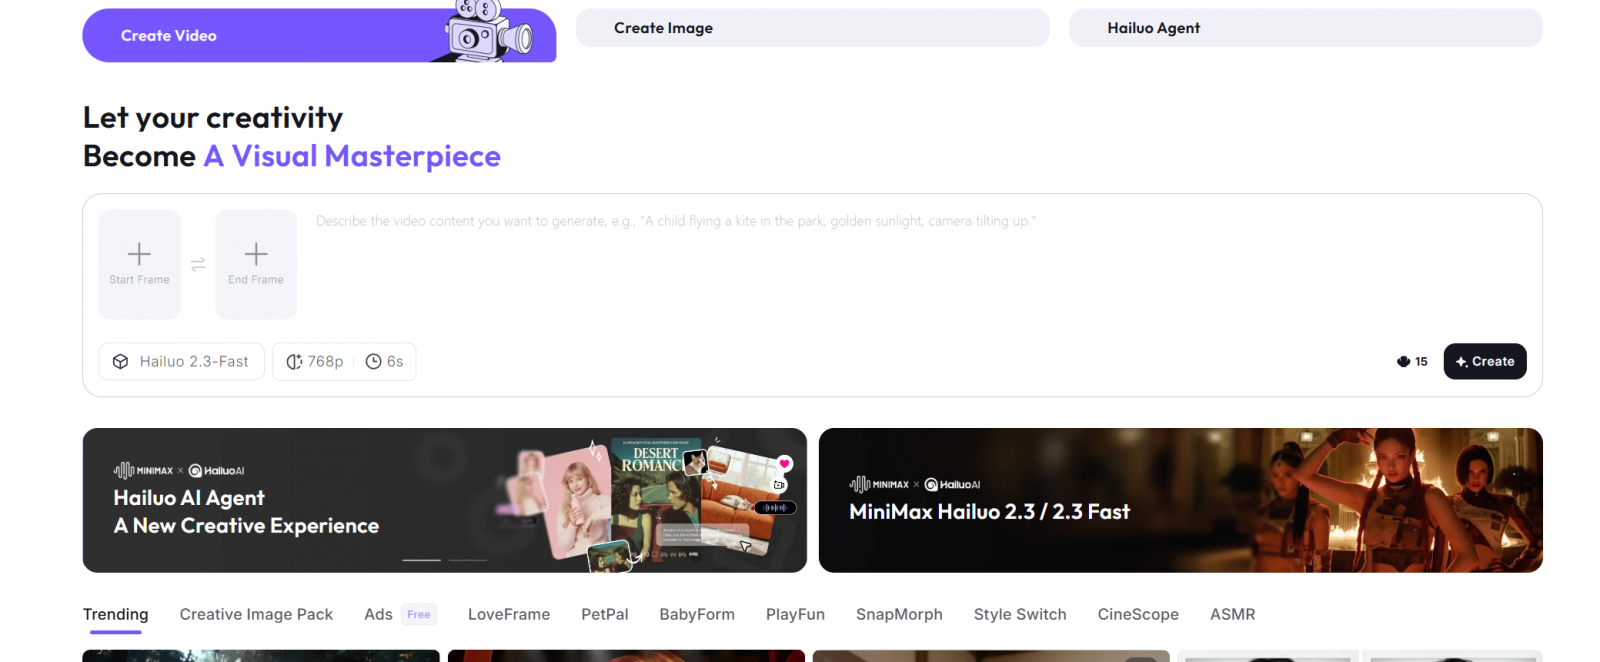Click the 'A Visual Masterpiece' heading text
Image resolution: width=1600 pixels, height=662 pixels.
[352, 156]
